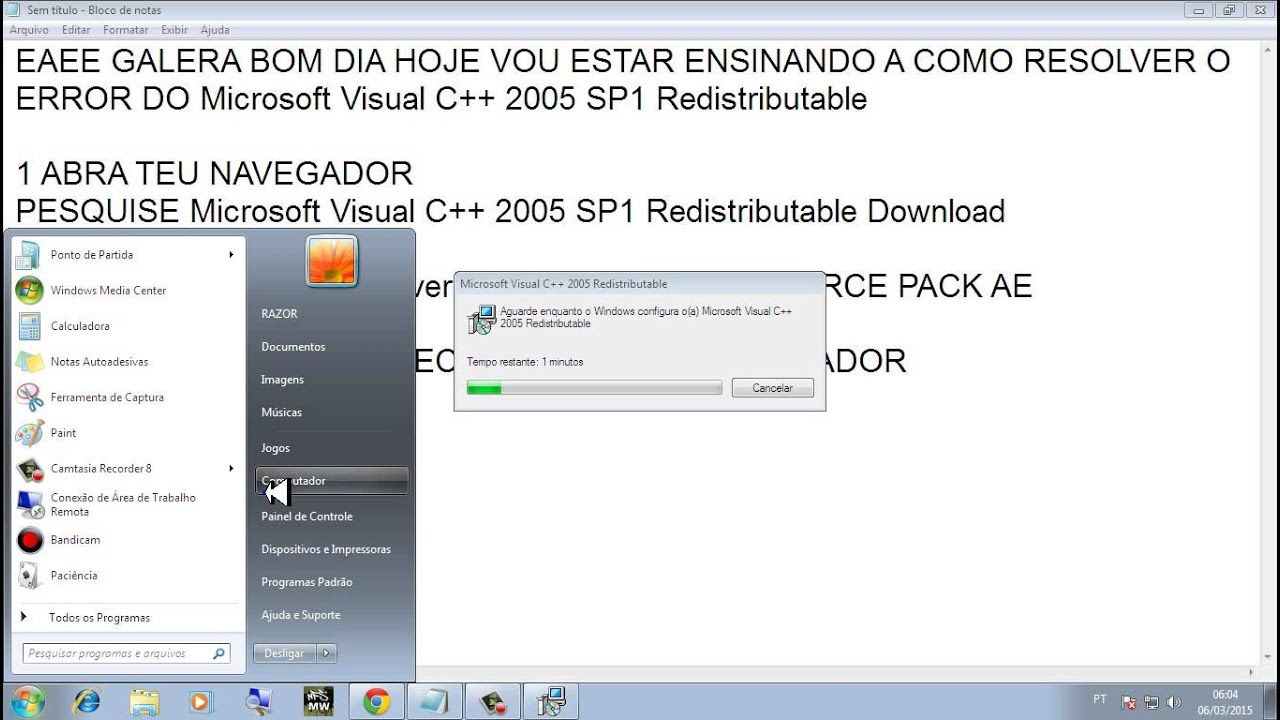
Task: Launch Bandicam from Start menu
Action: (x=125, y=540)
